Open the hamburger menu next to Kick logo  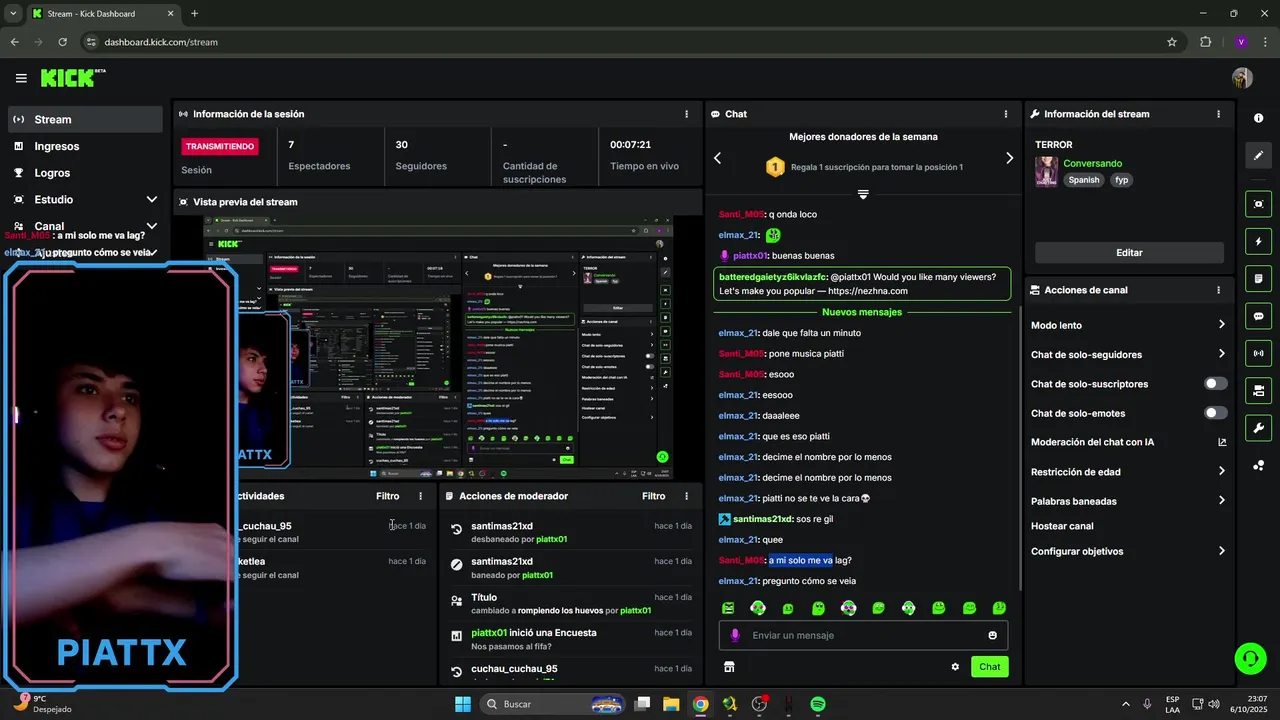[21, 78]
